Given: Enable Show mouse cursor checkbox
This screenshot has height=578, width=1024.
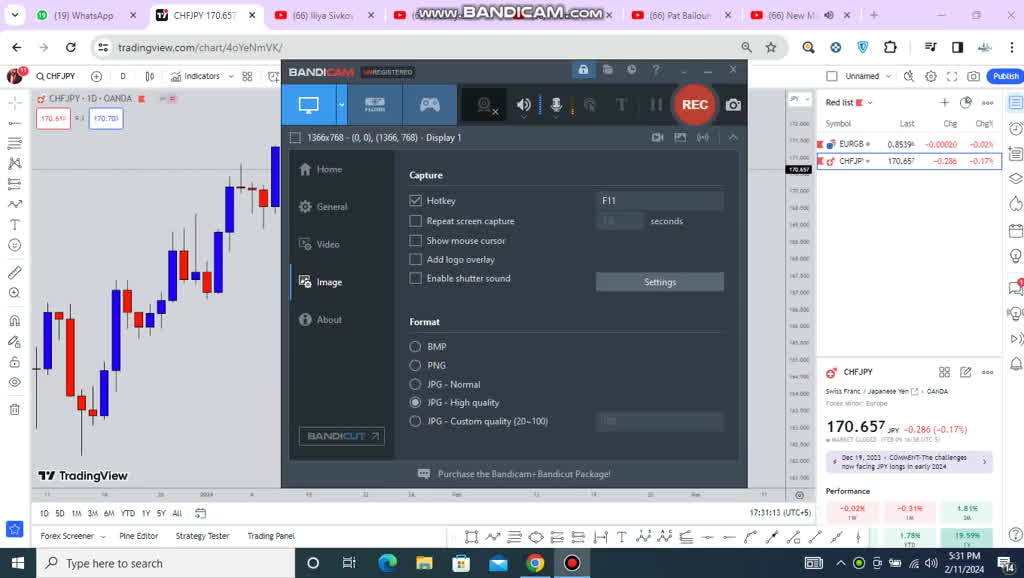Looking at the screenshot, I should point(416,241).
